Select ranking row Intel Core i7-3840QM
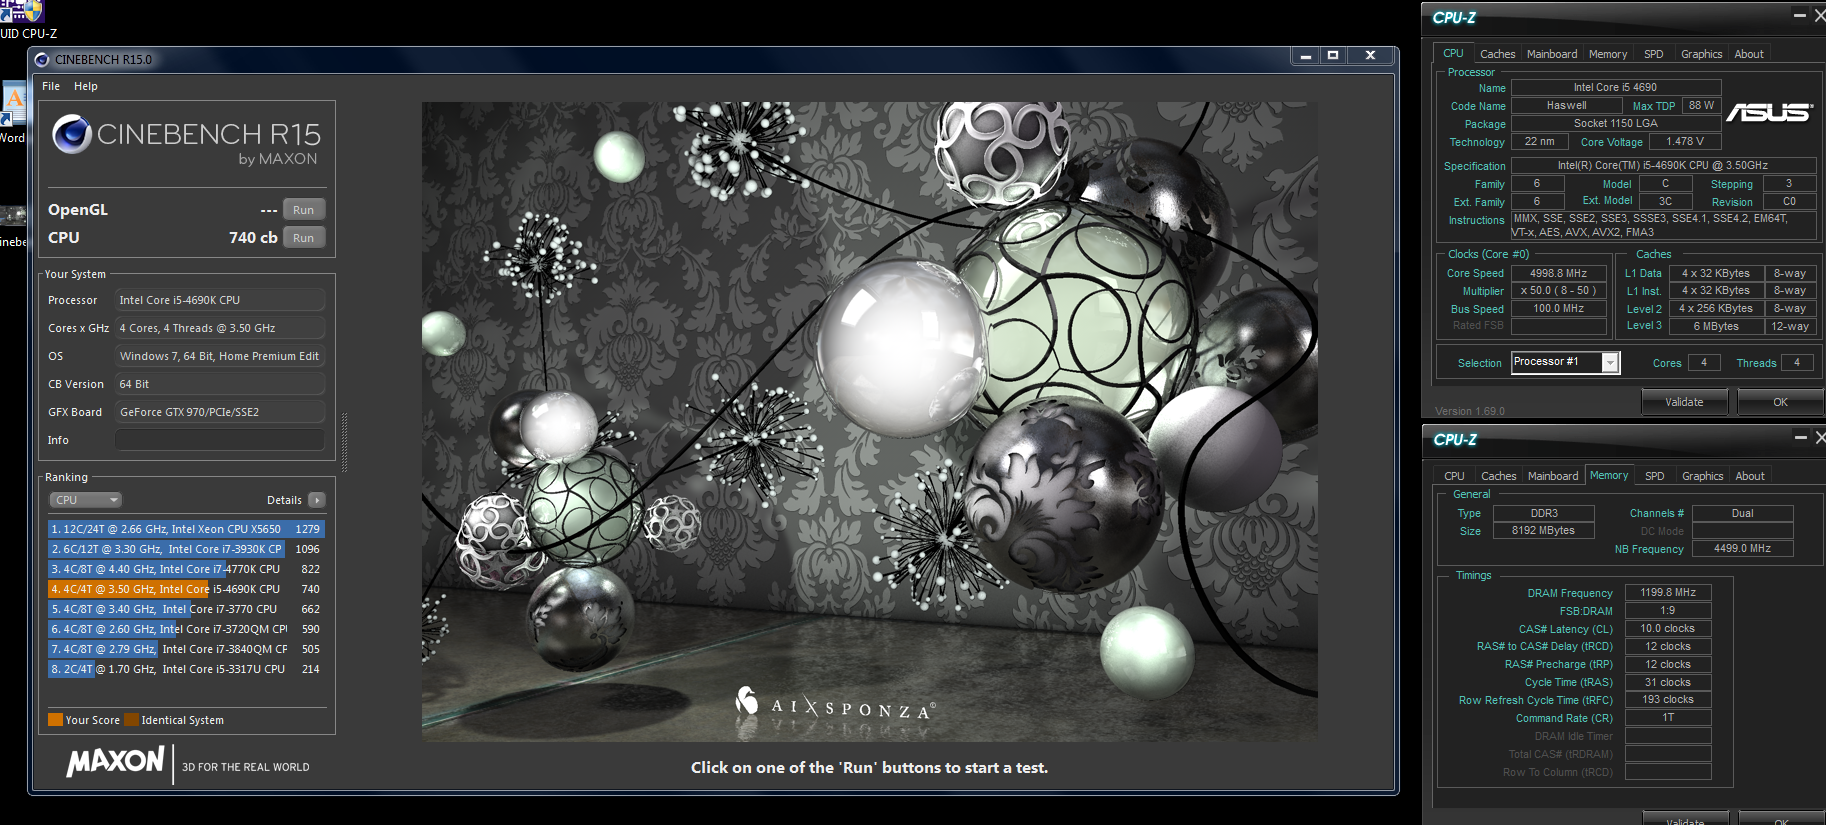 click(186, 649)
